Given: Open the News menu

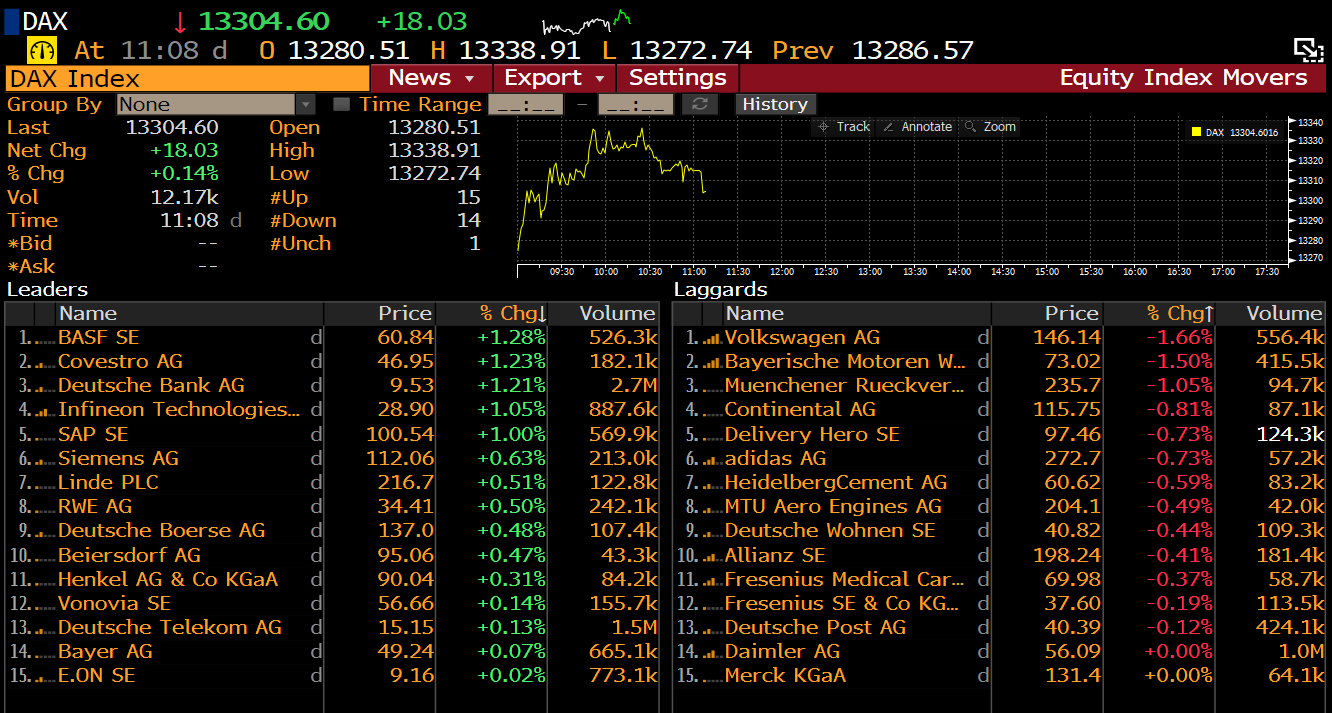Looking at the screenshot, I should coord(432,78).
